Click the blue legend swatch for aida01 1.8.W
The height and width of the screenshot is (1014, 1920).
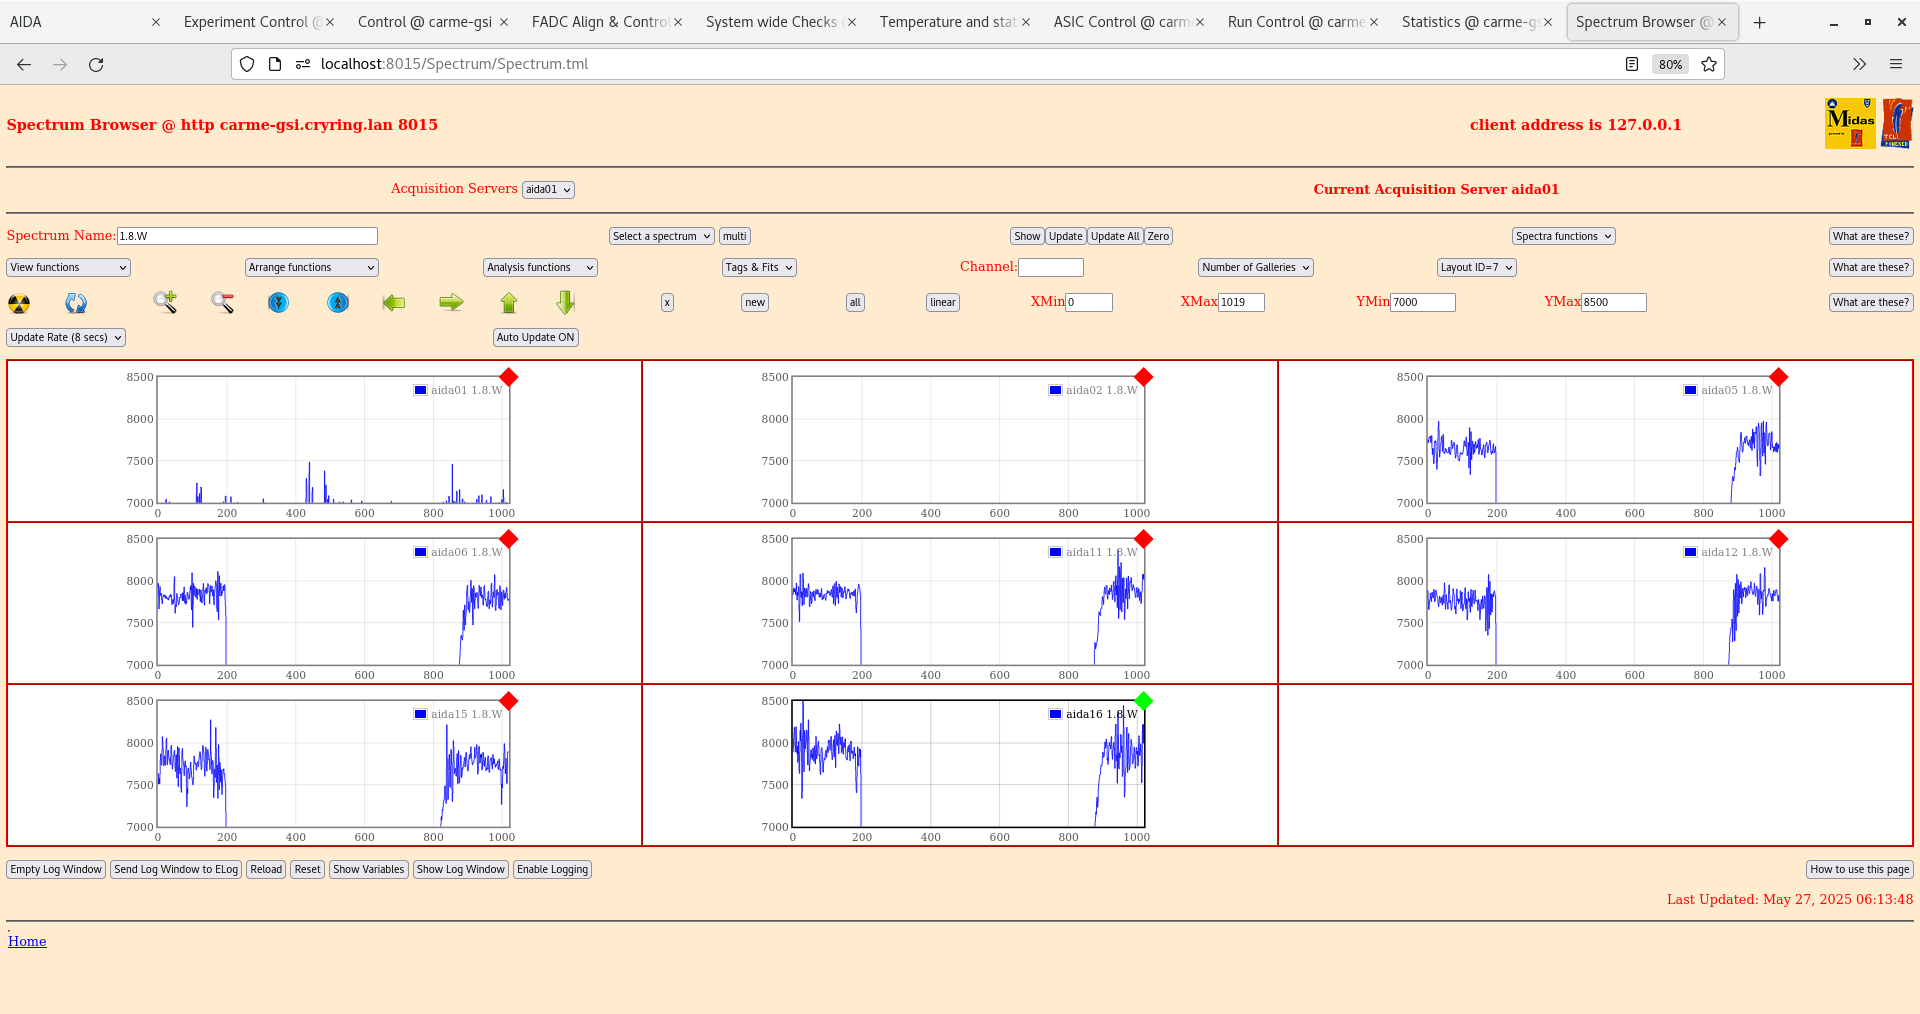tap(419, 390)
